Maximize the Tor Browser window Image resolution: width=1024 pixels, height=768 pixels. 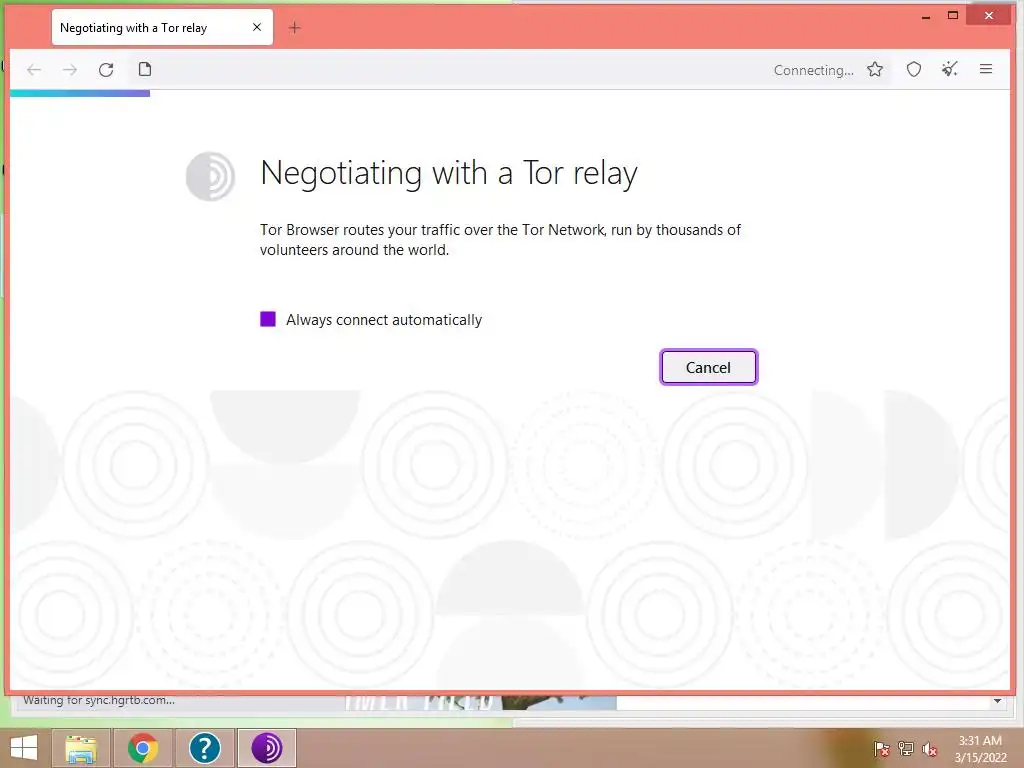click(953, 16)
